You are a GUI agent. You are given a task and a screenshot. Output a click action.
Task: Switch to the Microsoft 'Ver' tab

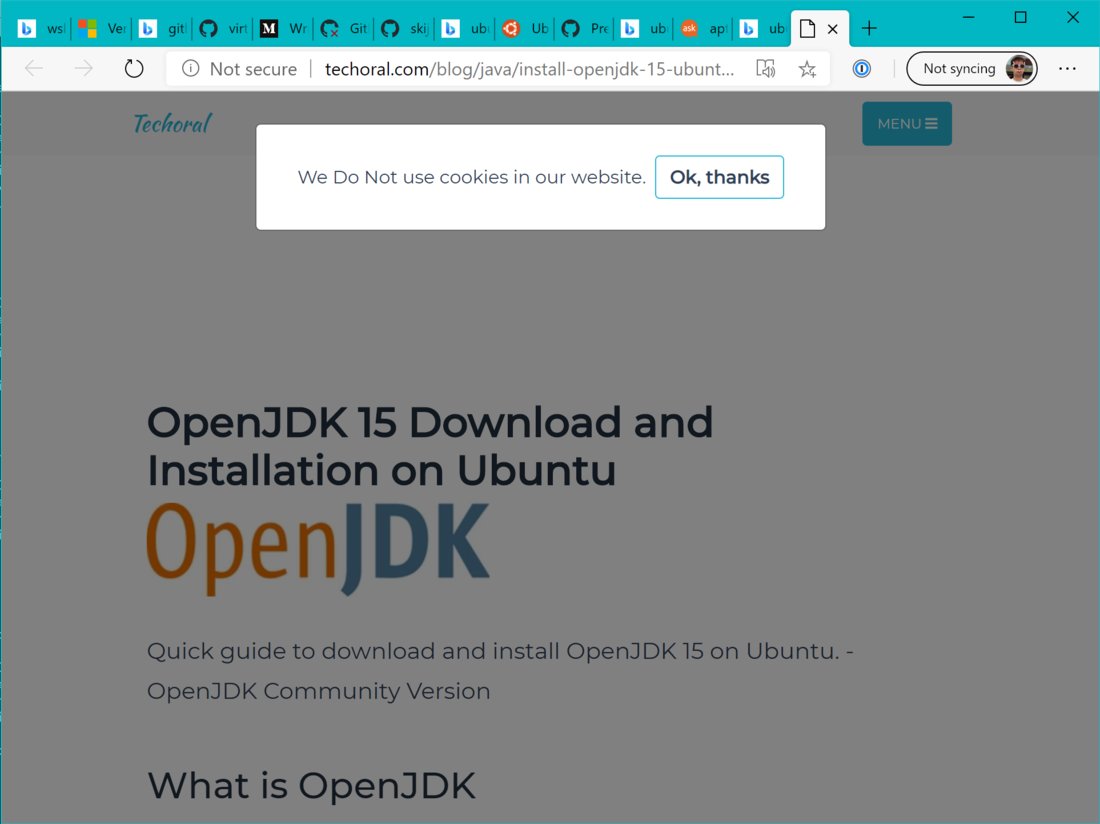[102, 29]
